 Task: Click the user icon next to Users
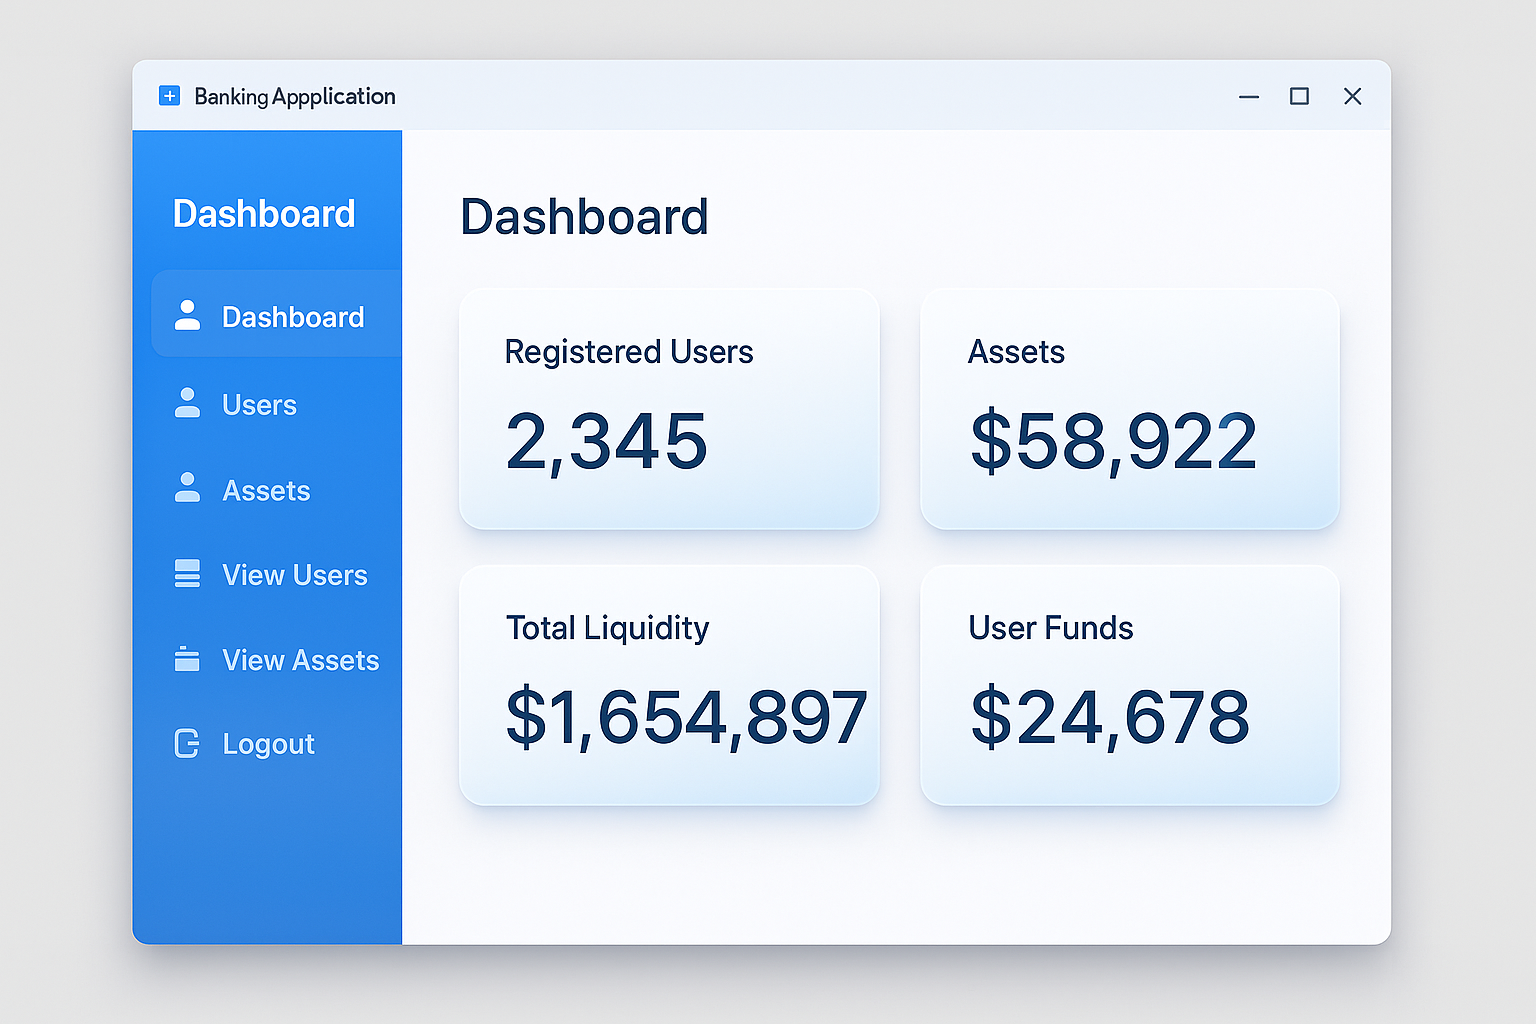187,403
